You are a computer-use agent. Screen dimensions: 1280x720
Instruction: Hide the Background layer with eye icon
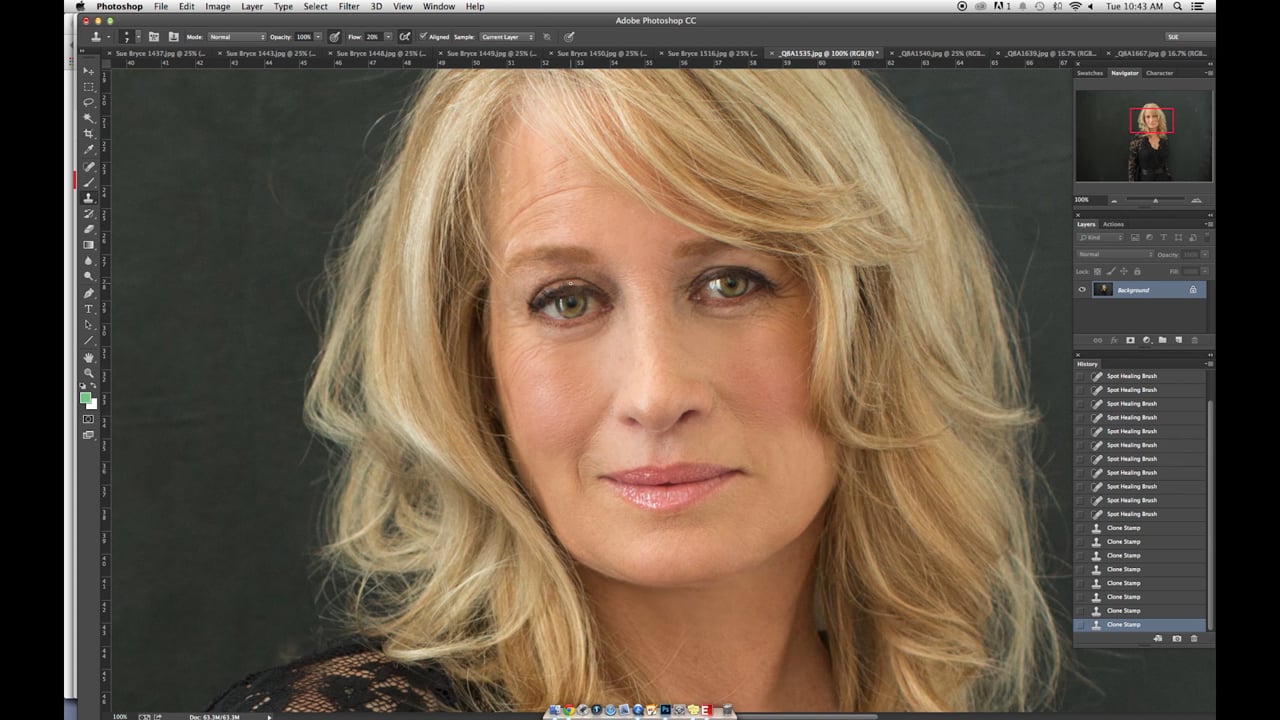point(1082,290)
